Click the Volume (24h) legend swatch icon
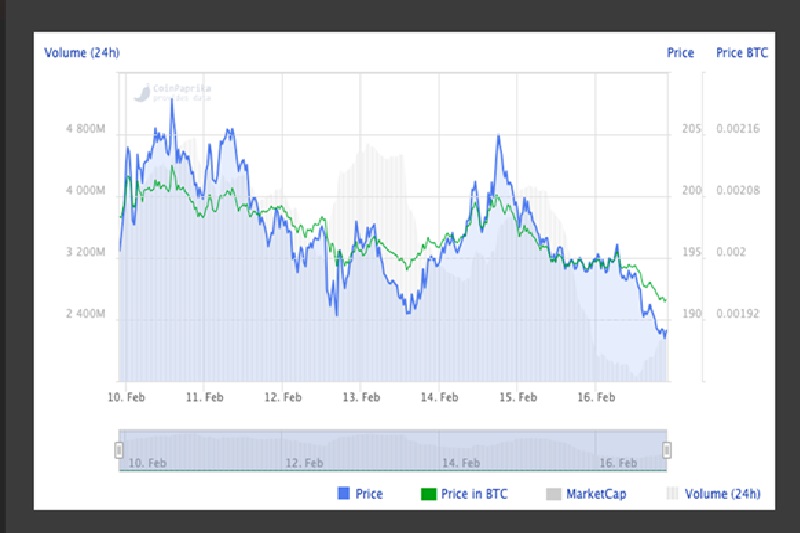 click(x=672, y=494)
